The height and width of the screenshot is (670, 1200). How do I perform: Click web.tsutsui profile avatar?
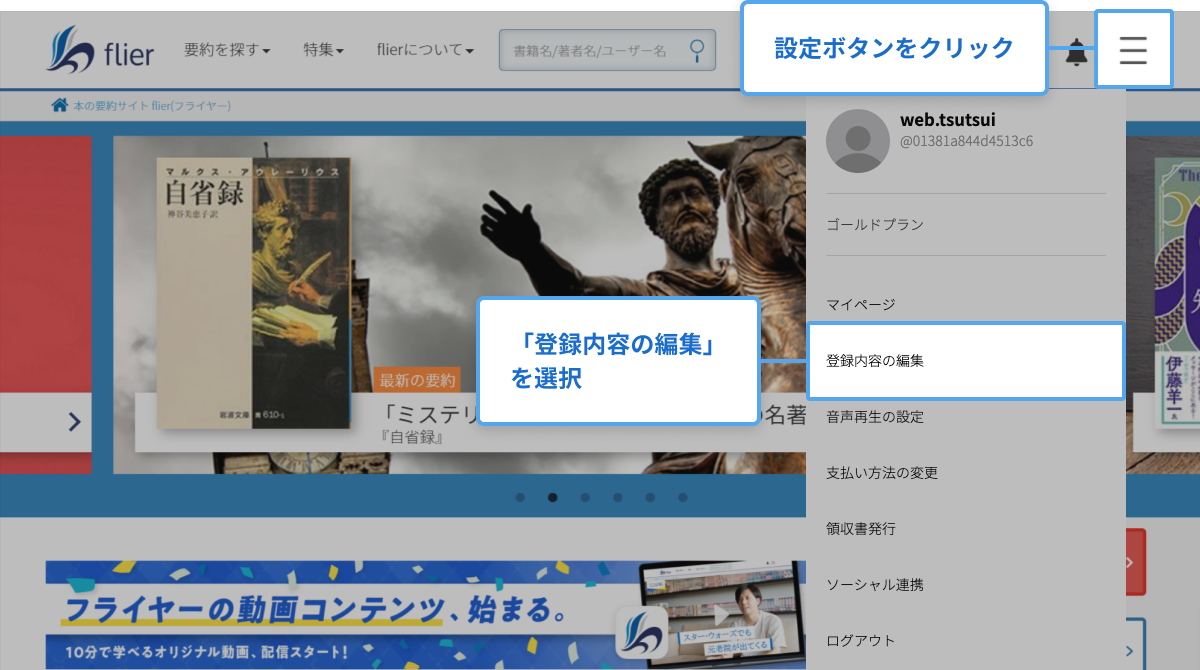[857, 141]
